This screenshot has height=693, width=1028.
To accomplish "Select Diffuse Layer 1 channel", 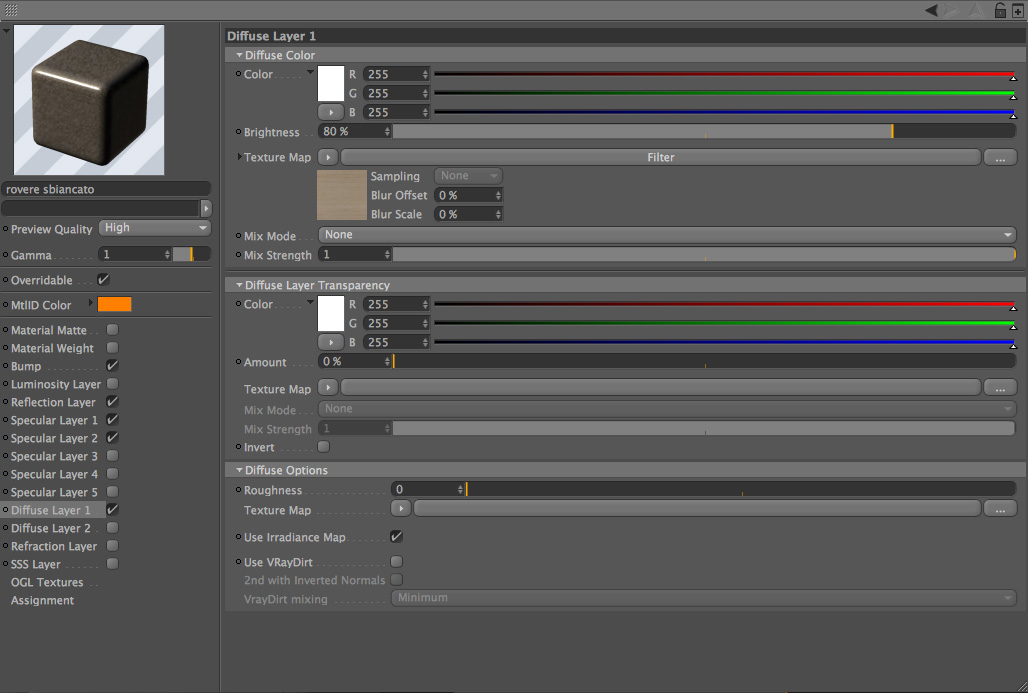I will click(x=50, y=510).
